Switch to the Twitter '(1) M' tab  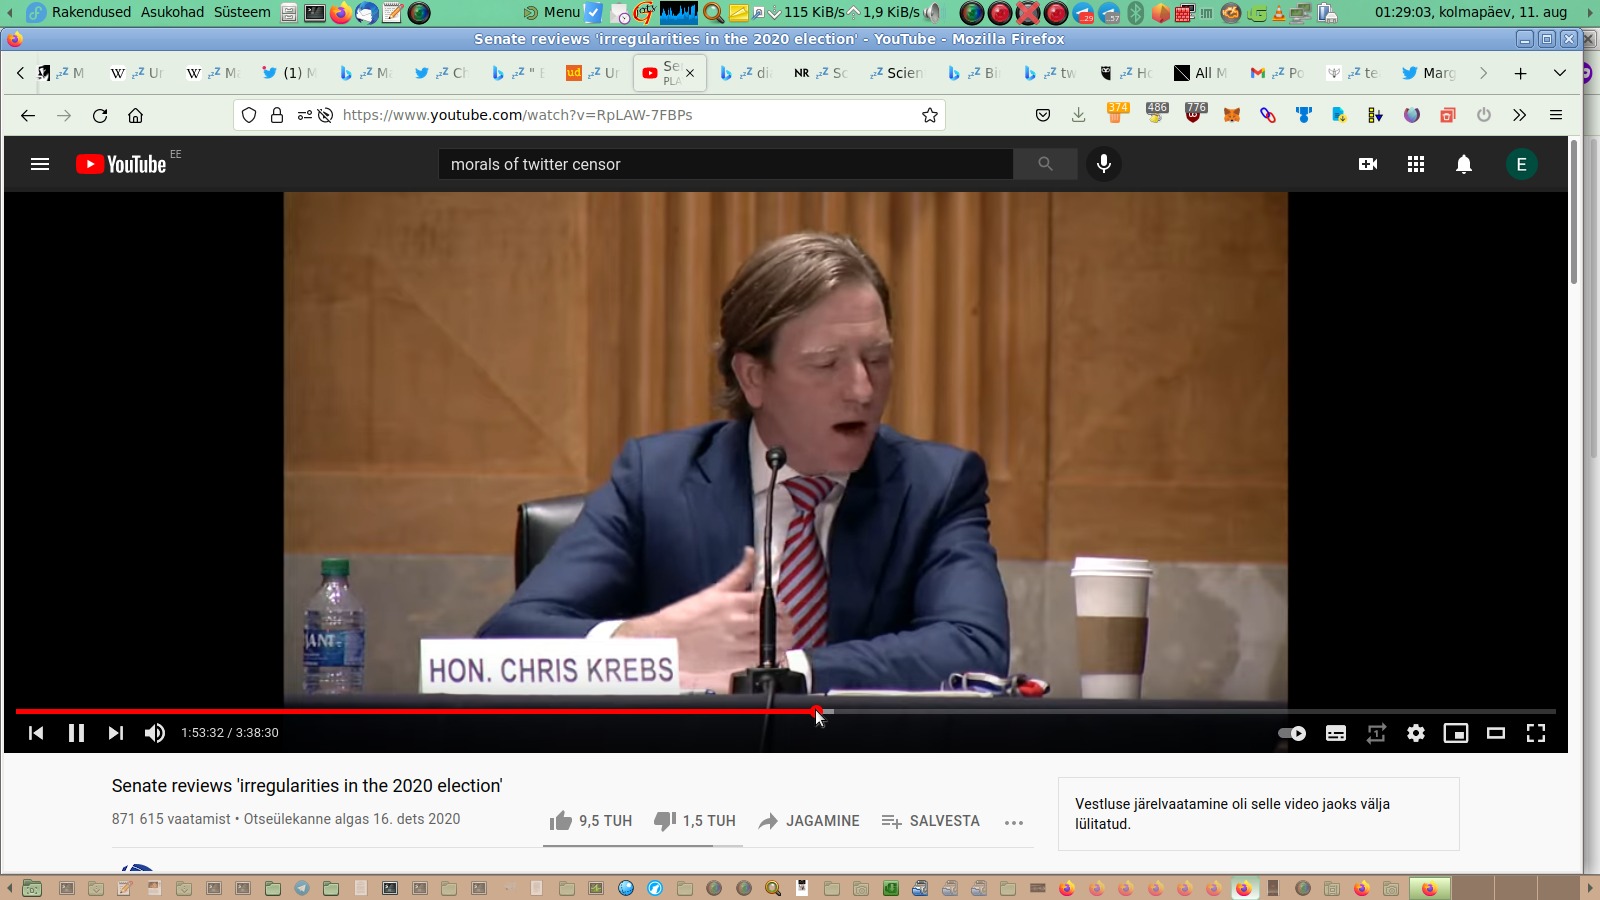(x=290, y=73)
